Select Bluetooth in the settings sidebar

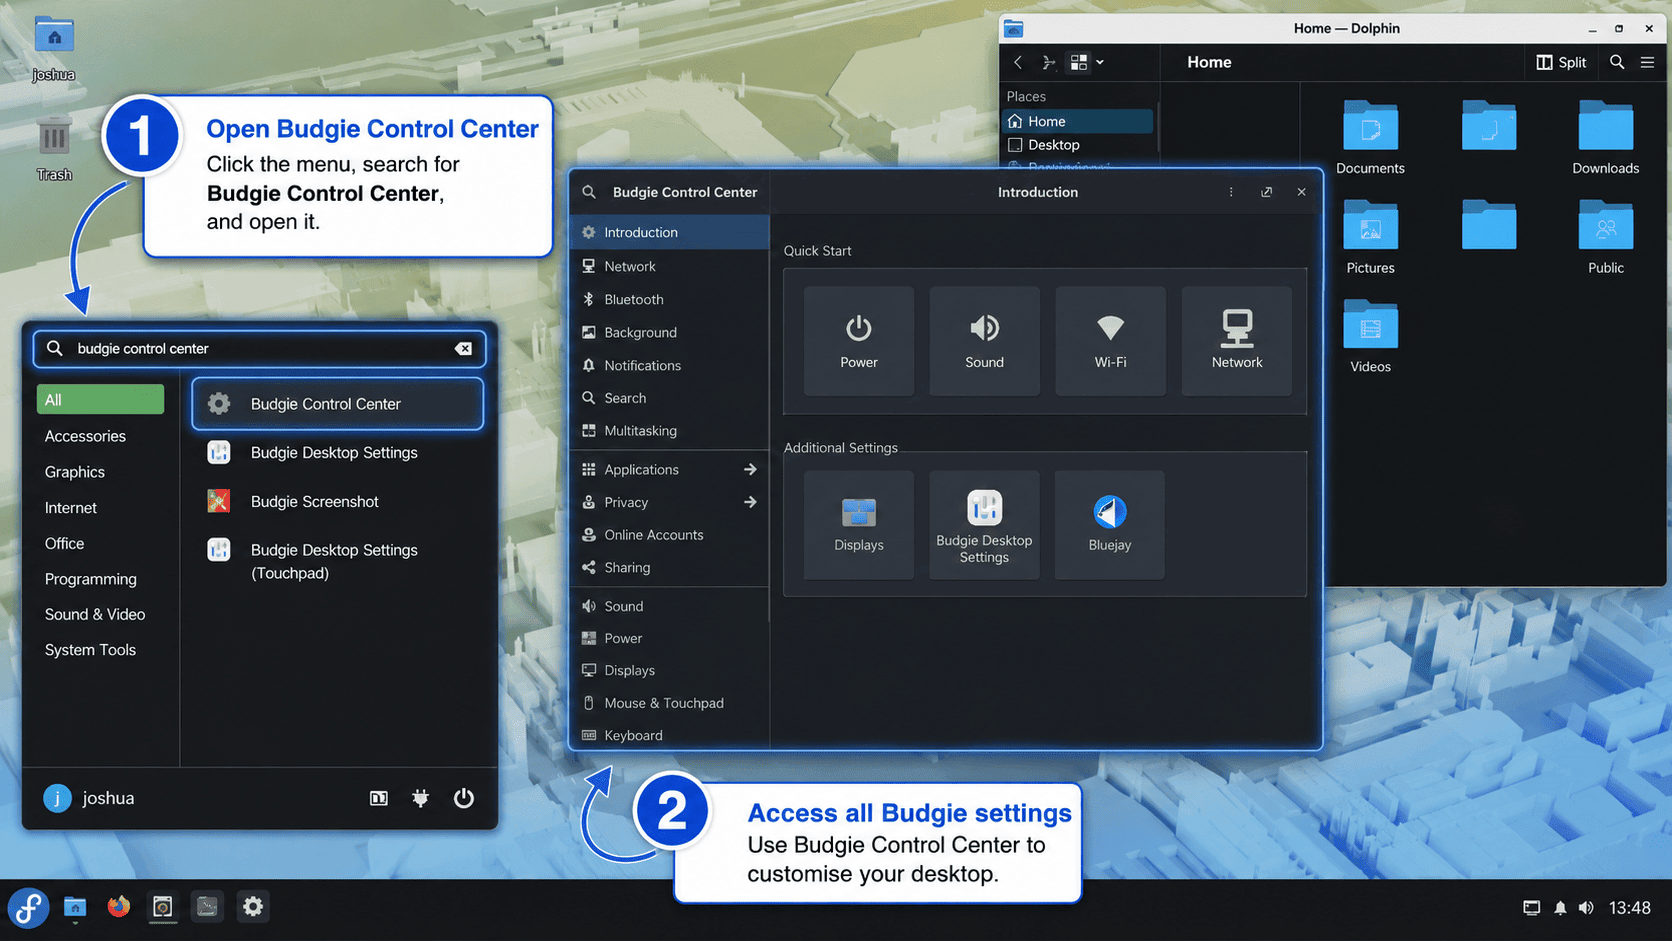(670, 299)
